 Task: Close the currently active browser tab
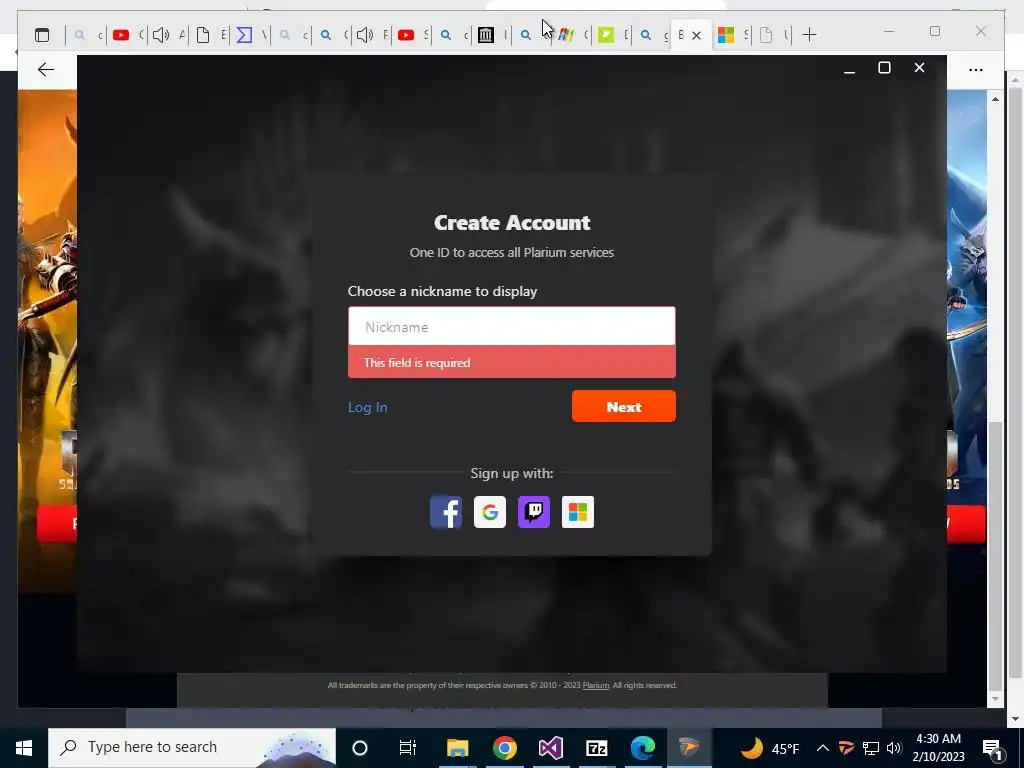[696, 35]
